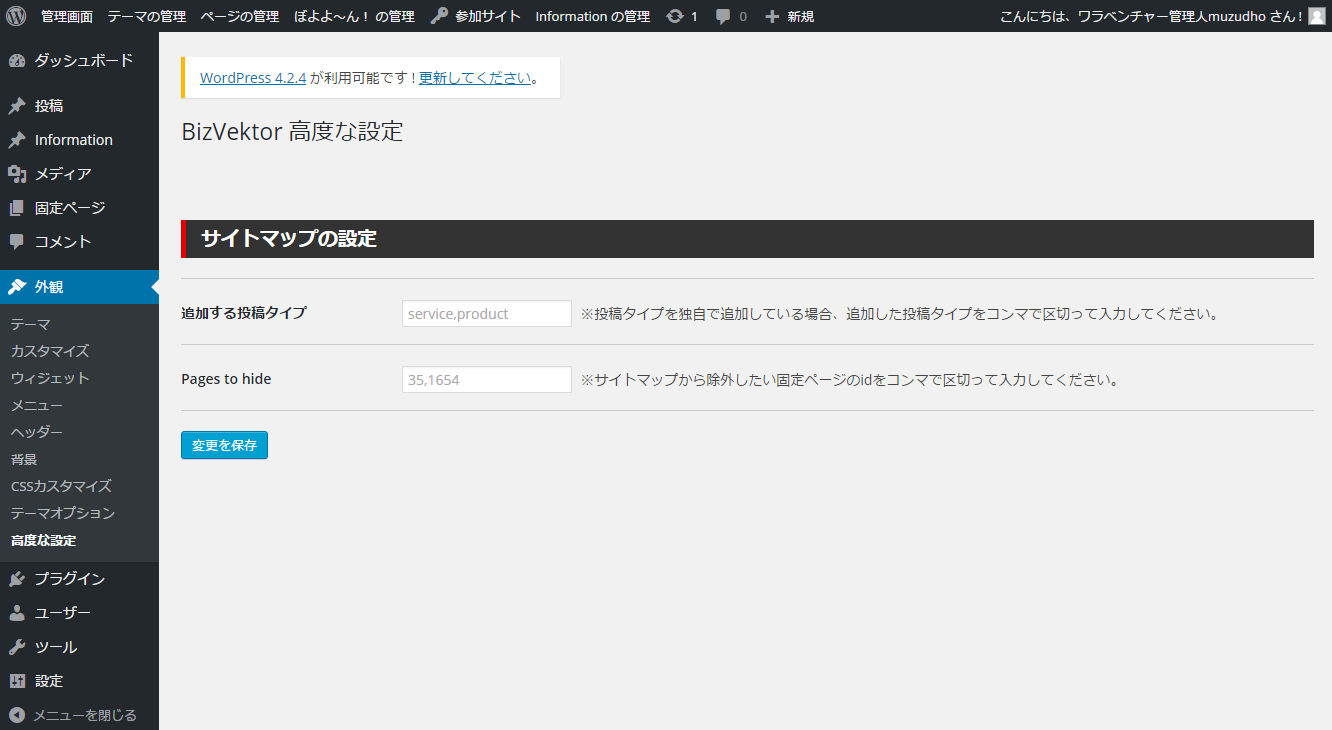
Task: Open 投稿 label in the sidebar
Action: (49, 106)
